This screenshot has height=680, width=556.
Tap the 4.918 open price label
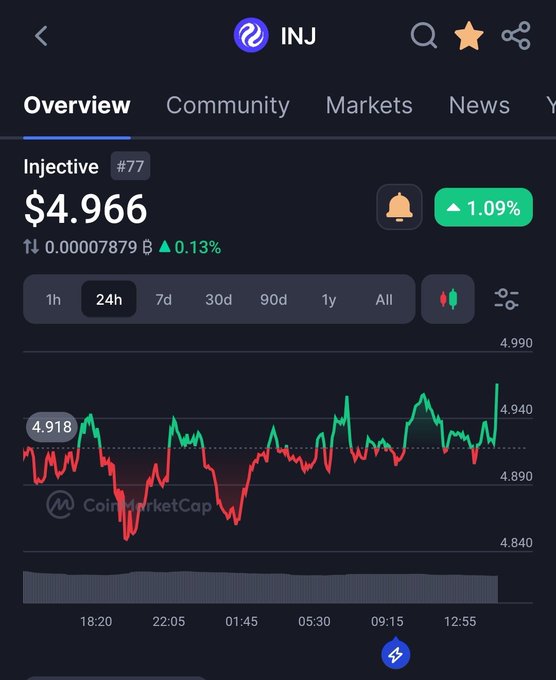(x=52, y=427)
